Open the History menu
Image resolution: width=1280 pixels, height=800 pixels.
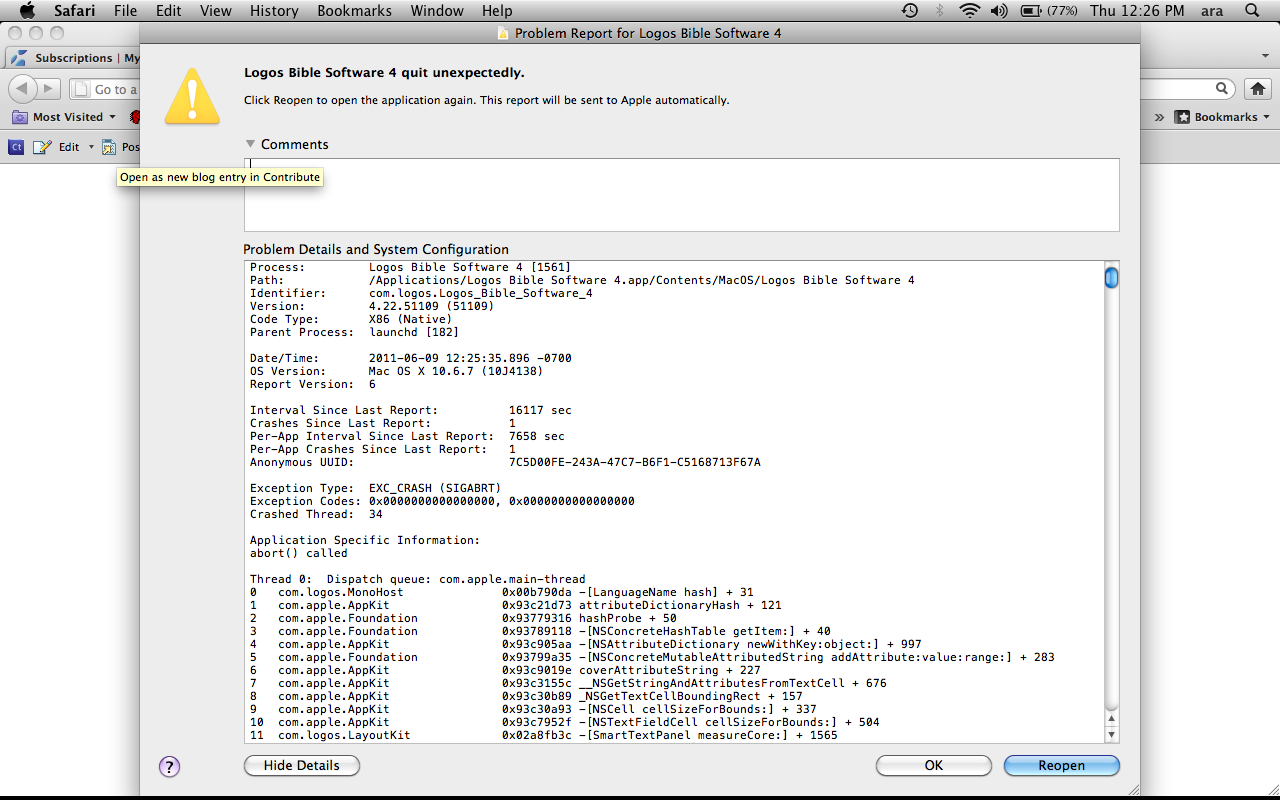pos(274,11)
